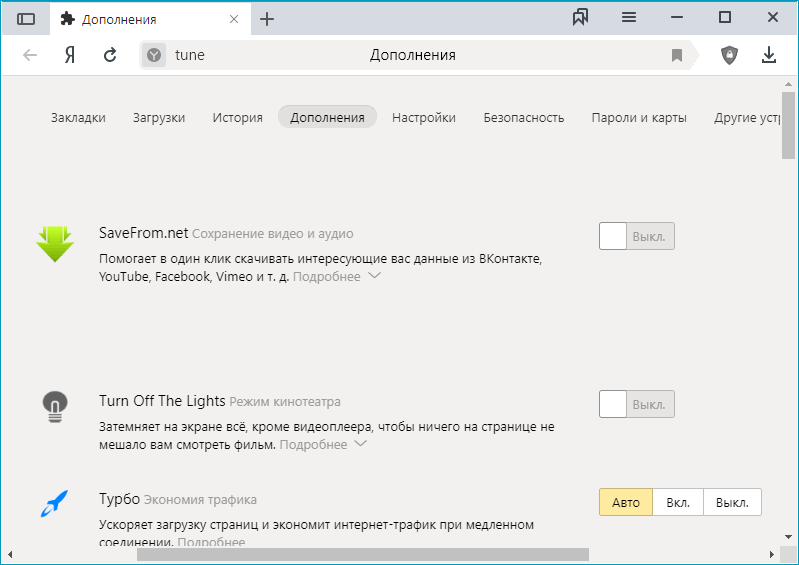The height and width of the screenshot is (565, 799).
Task: Click the site info icon next to tune
Action: (154, 55)
